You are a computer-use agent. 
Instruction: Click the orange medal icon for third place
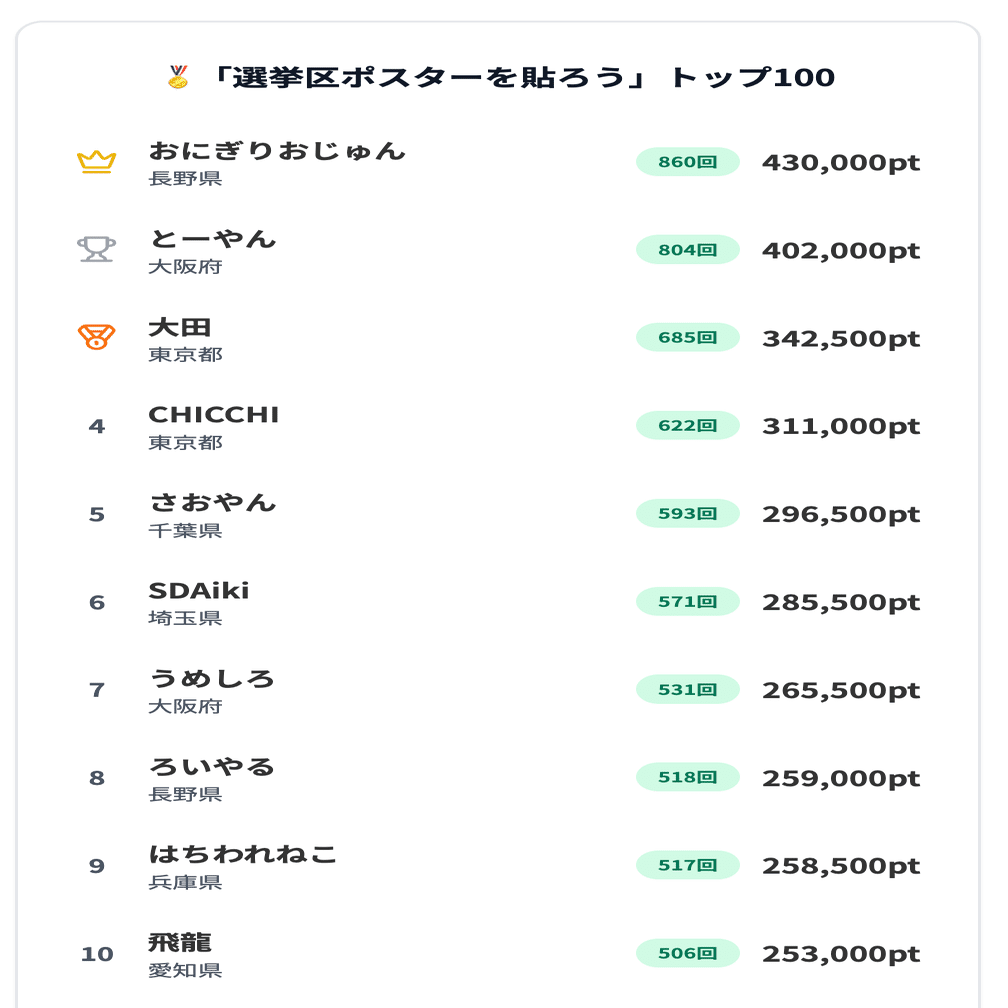click(96, 337)
